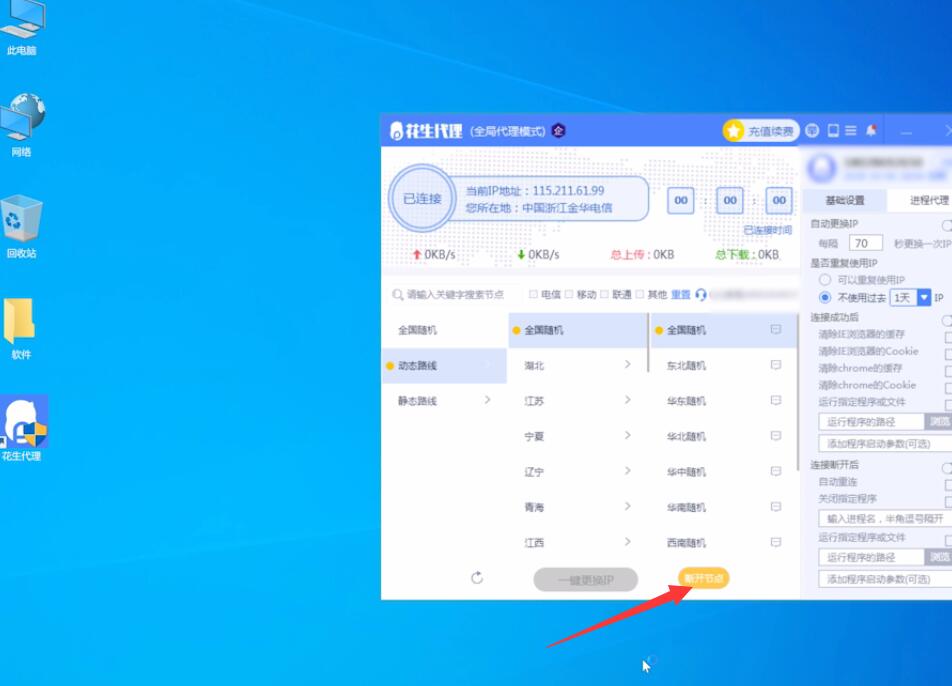Contact support via the headset icon
952x686 pixels.
tap(701, 294)
